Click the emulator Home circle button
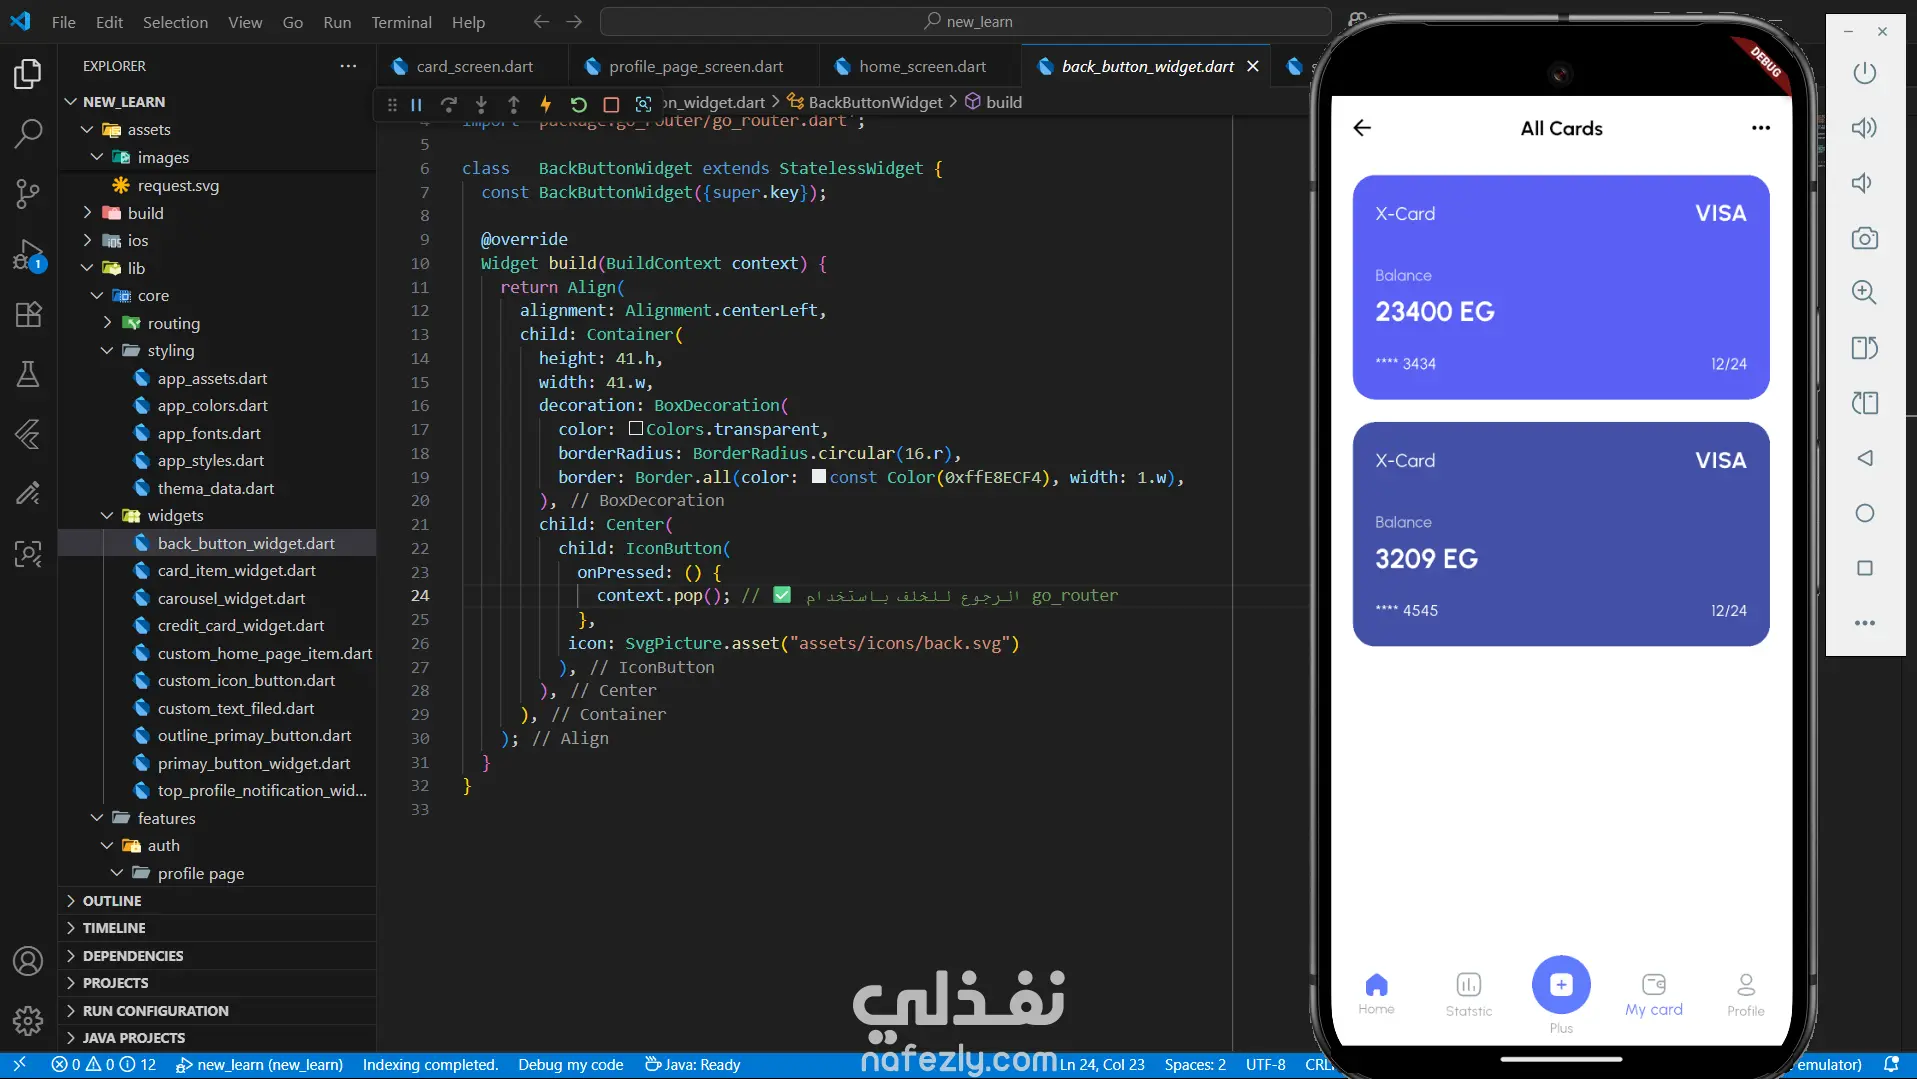 coord(1864,513)
